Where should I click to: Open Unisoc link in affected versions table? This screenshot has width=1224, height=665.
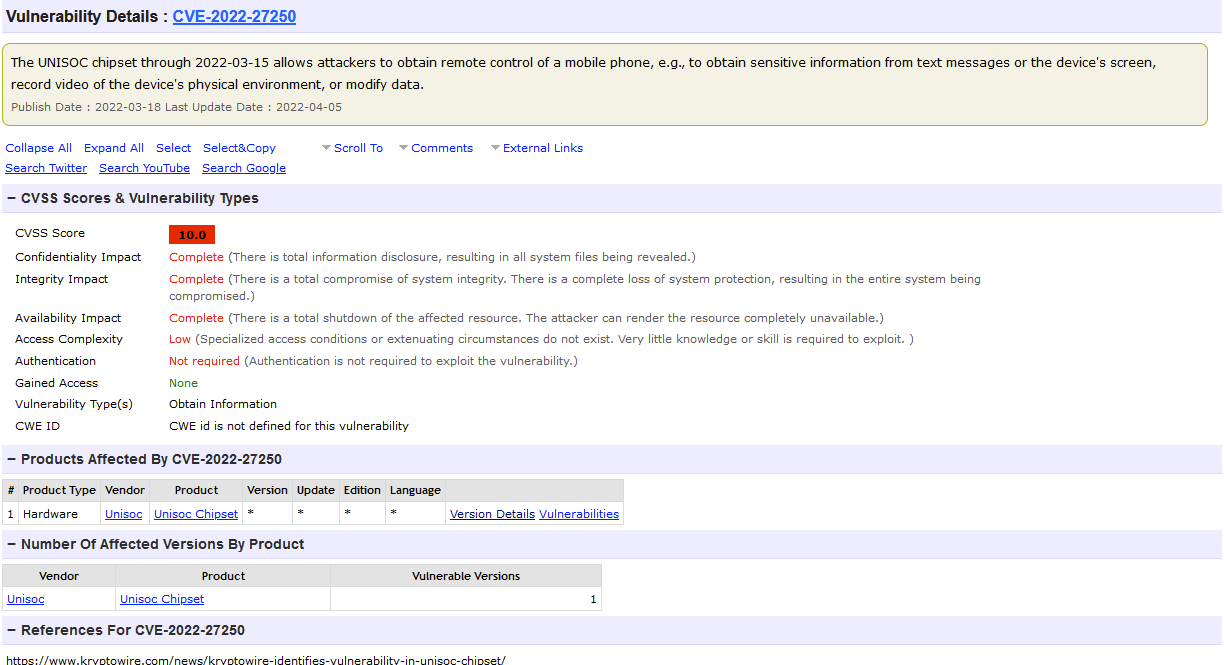[25, 599]
